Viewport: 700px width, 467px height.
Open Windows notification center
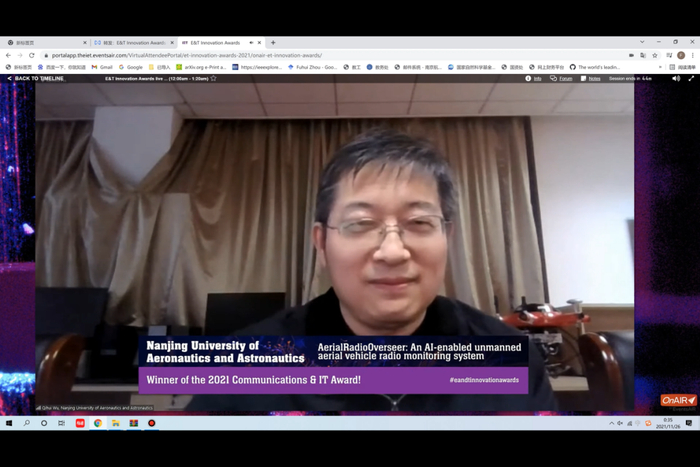tap(689, 423)
